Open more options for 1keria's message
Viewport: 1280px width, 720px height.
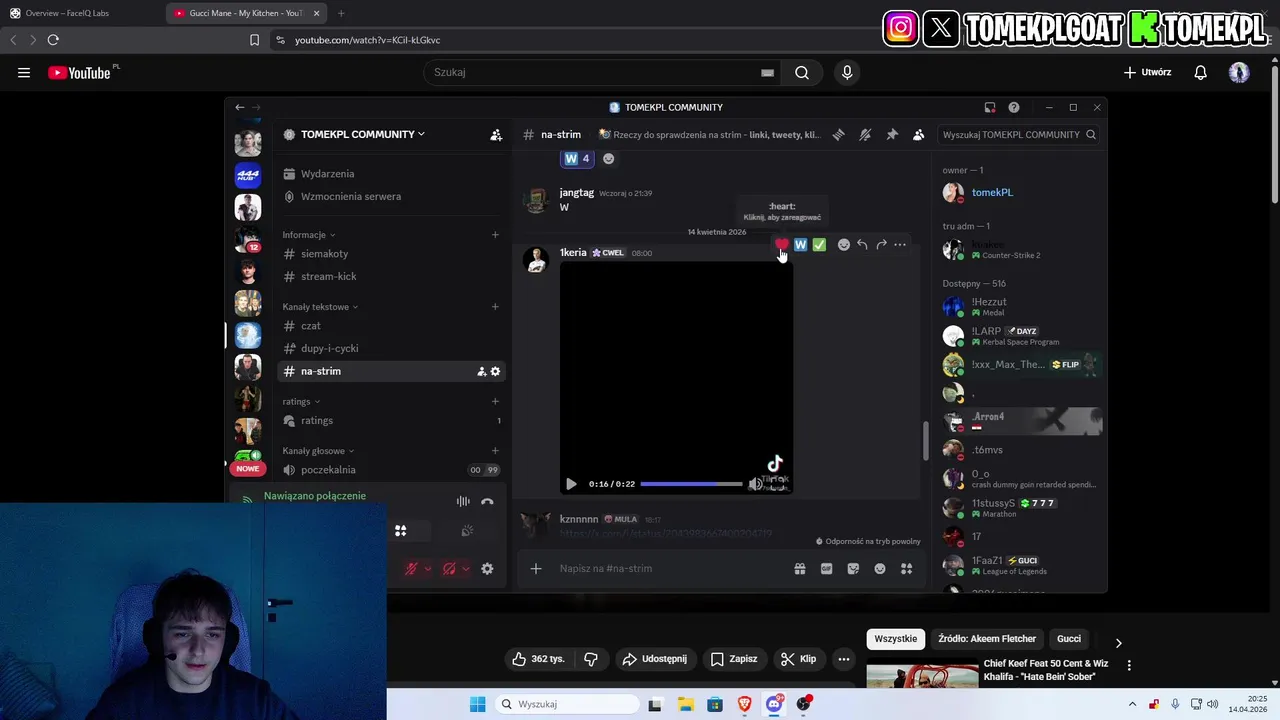click(900, 244)
